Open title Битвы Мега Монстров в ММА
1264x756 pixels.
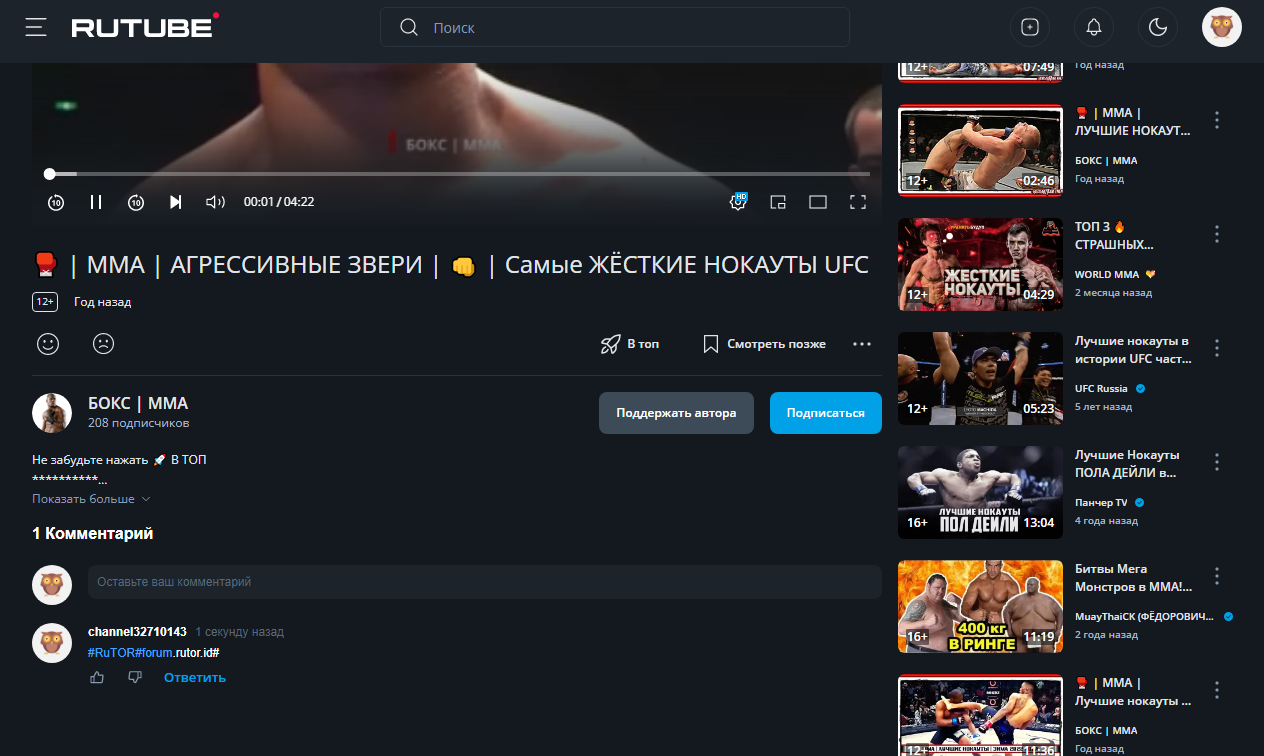pos(1133,577)
